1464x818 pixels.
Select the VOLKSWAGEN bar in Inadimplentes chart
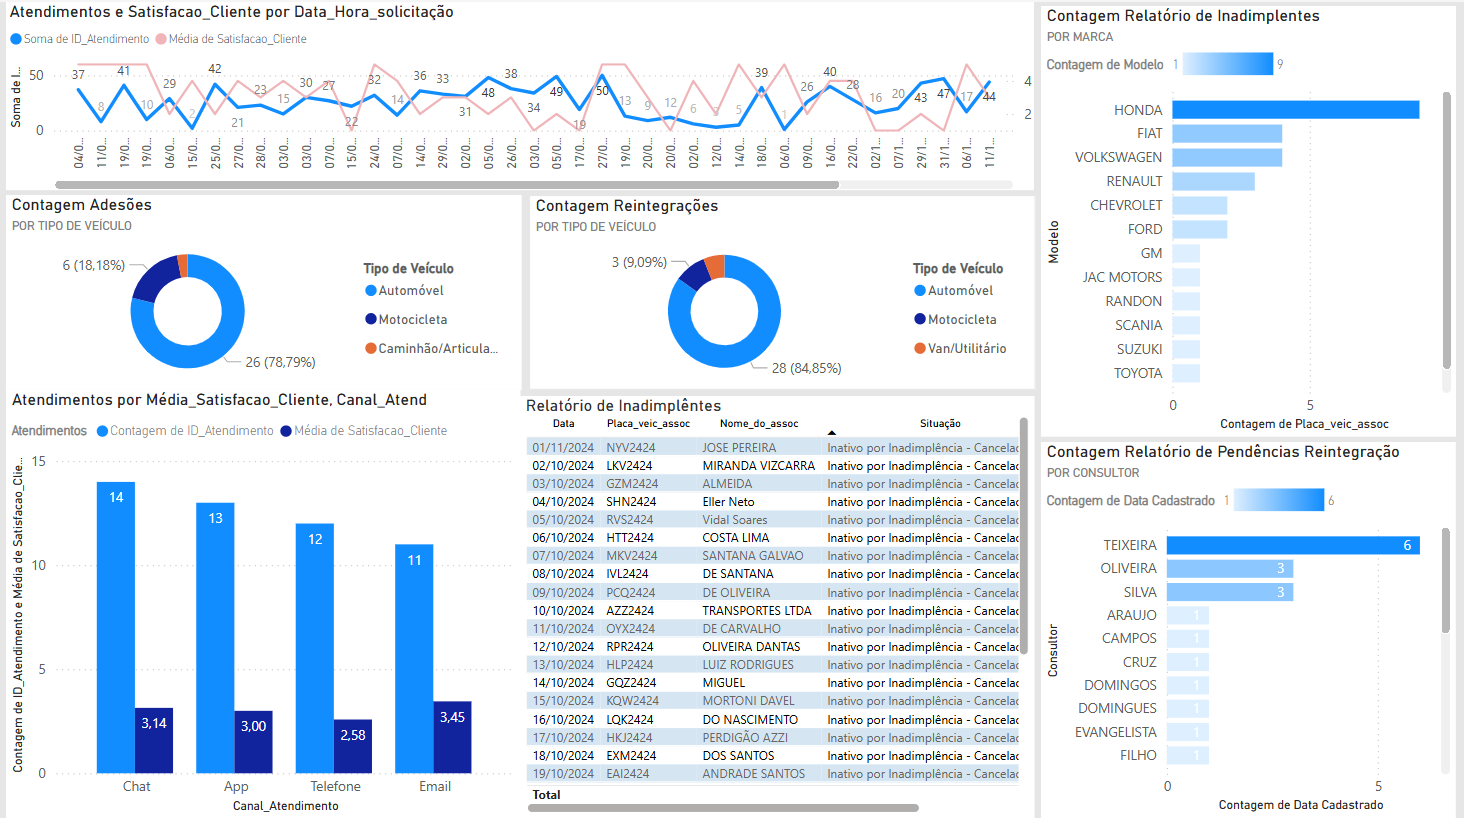click(x=1227, y=158)
